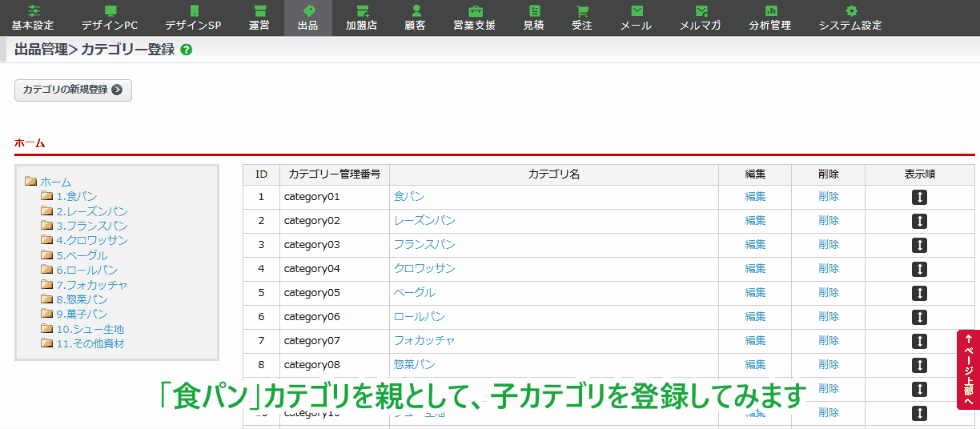Click the sort-order icon for the フランスパン row
980x429 pixels.
(919, 245)
